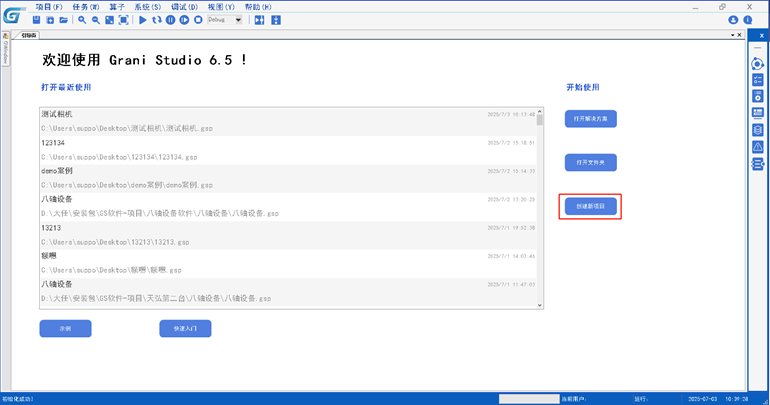Open the 系统(S) menu
The image size is (770, 405).
[x=148, y=7]
